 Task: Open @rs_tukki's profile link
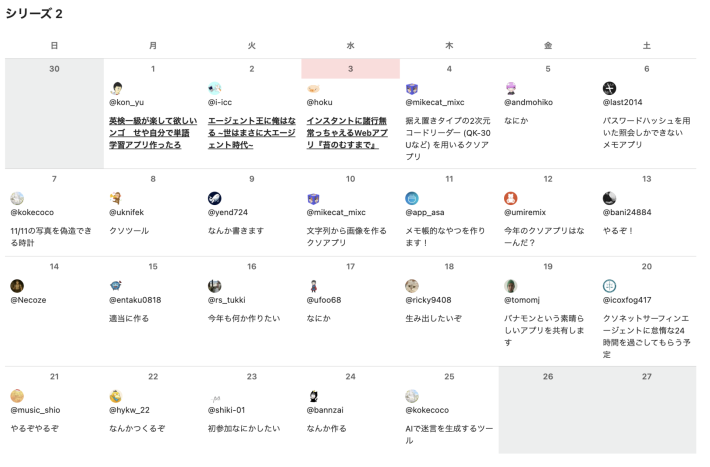click(x=226, y=300)
